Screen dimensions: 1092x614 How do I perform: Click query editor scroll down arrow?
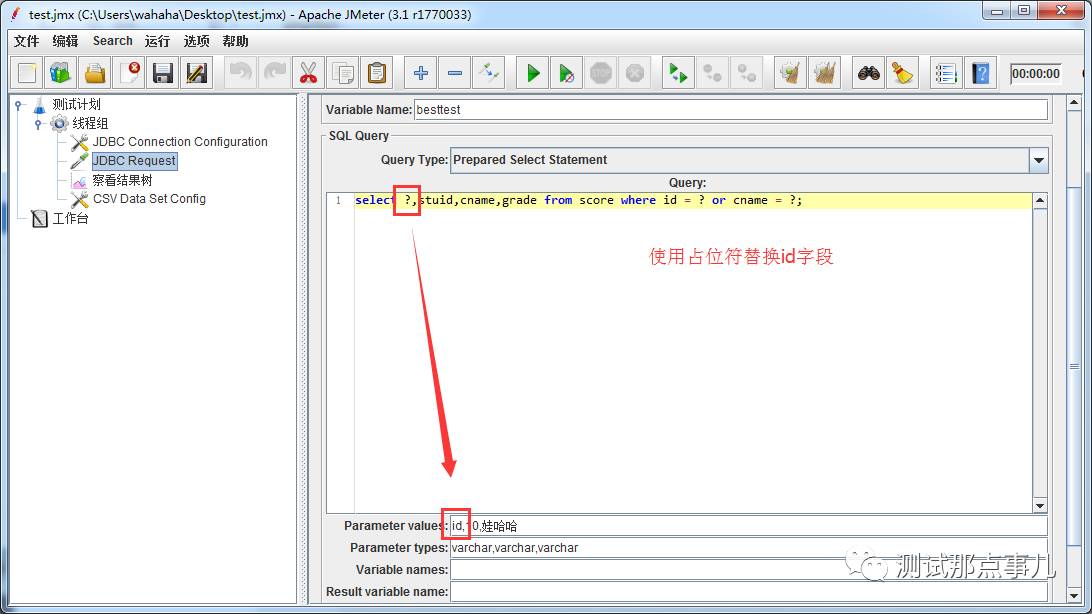point(1040,506)
